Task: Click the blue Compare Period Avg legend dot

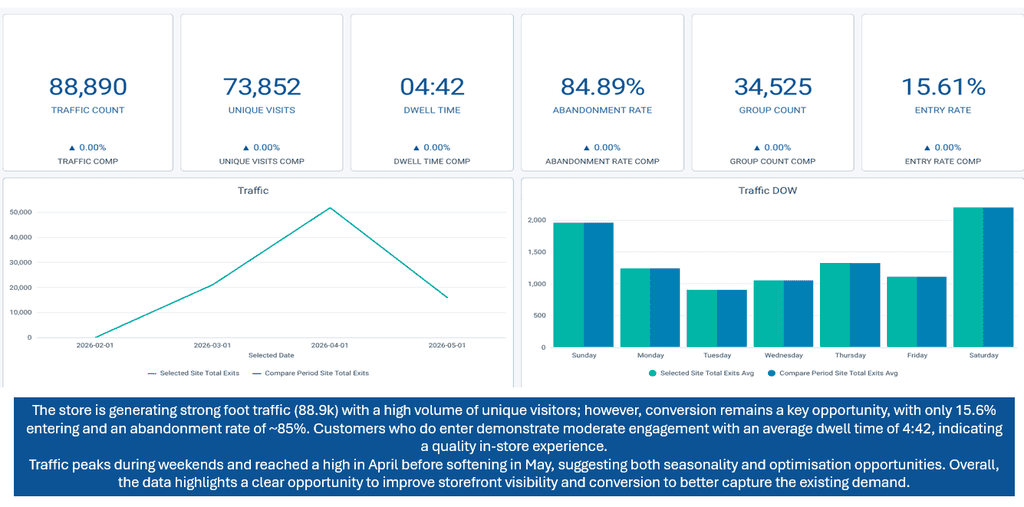Action: point(771,373)
